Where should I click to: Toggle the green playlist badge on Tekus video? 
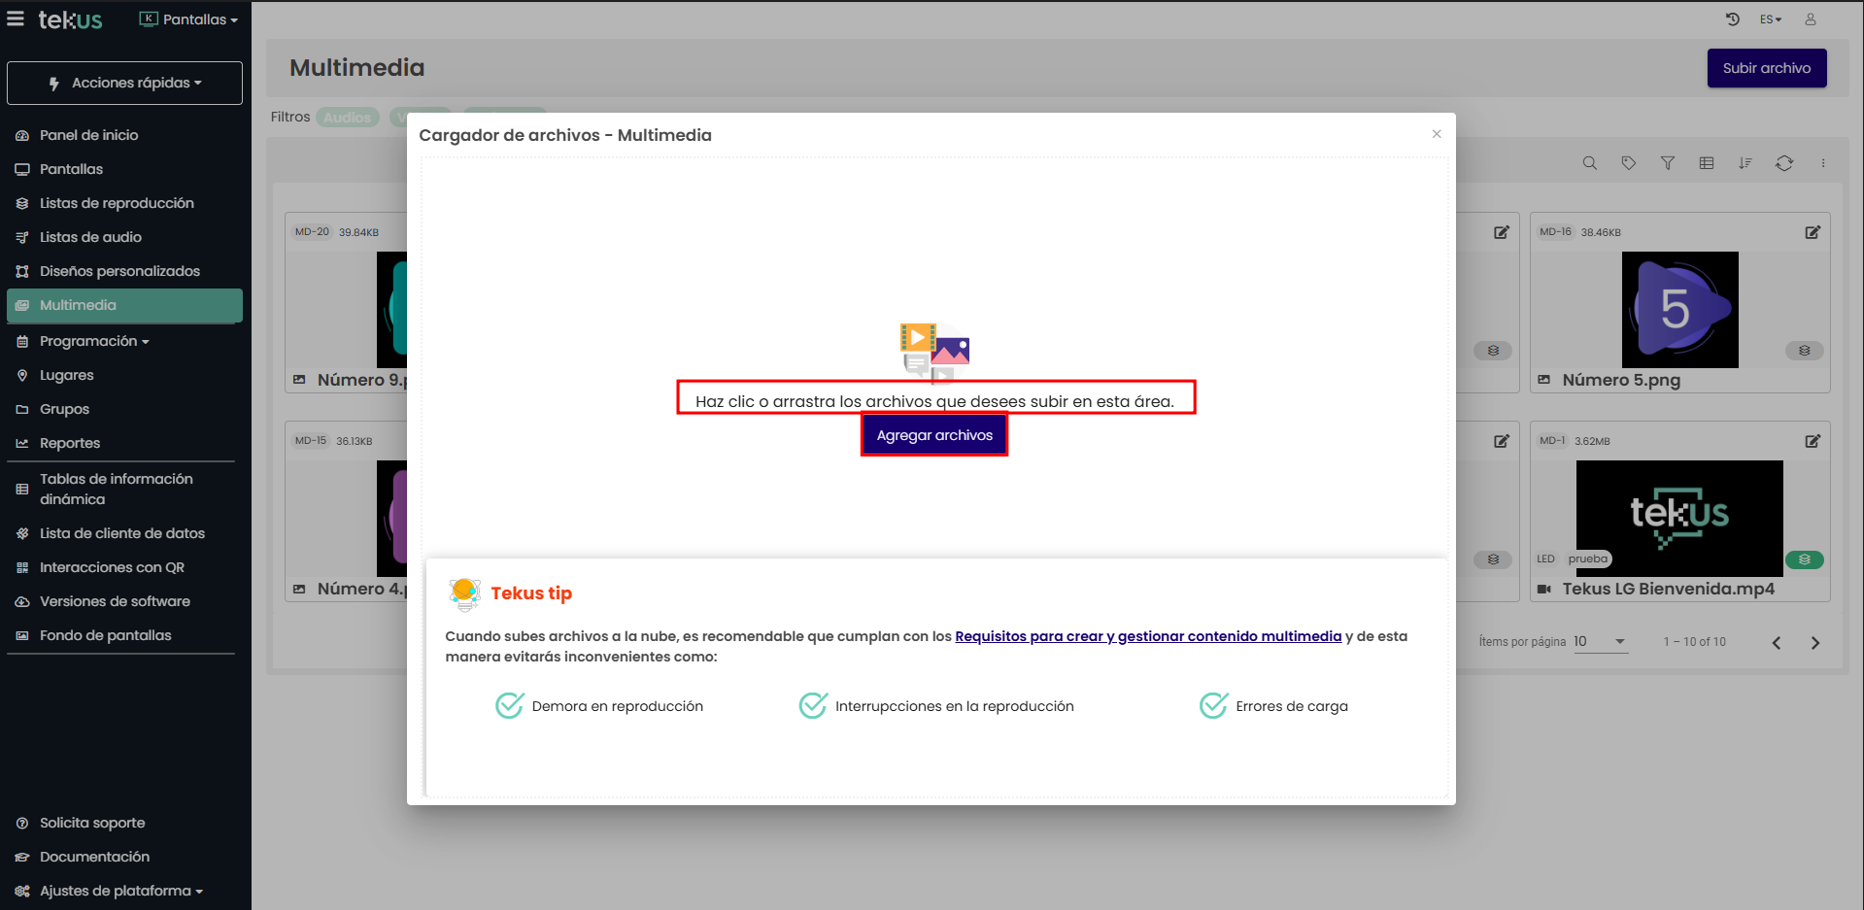[x=1804, y=559]
